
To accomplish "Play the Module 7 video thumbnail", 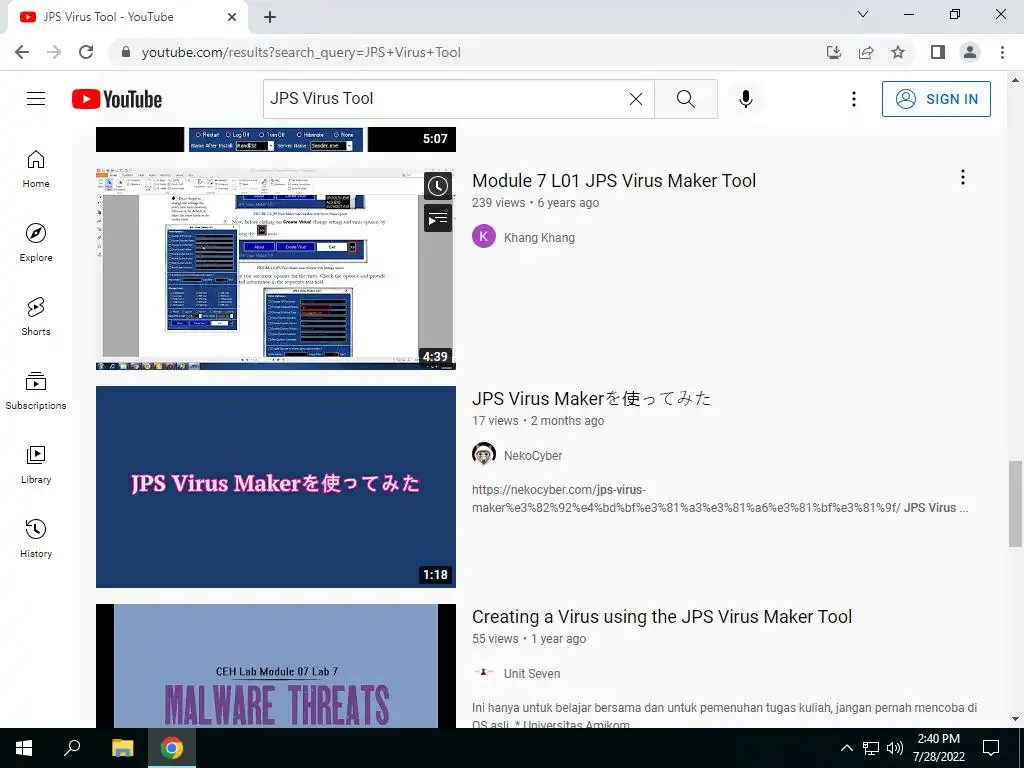I will 276,269.
